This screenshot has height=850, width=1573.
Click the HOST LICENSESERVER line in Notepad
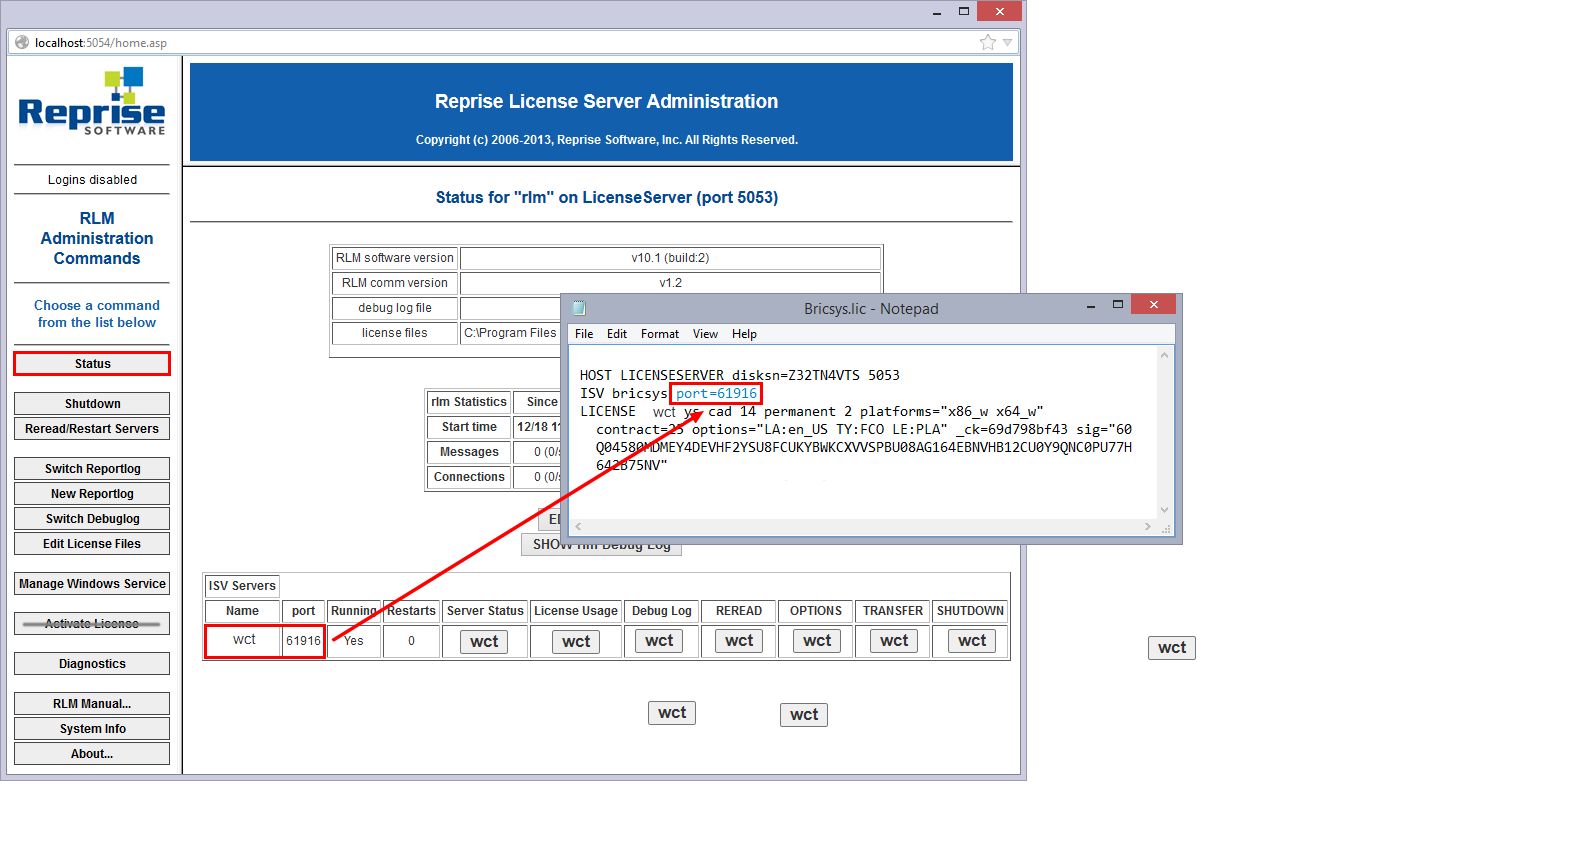[739, 375]
